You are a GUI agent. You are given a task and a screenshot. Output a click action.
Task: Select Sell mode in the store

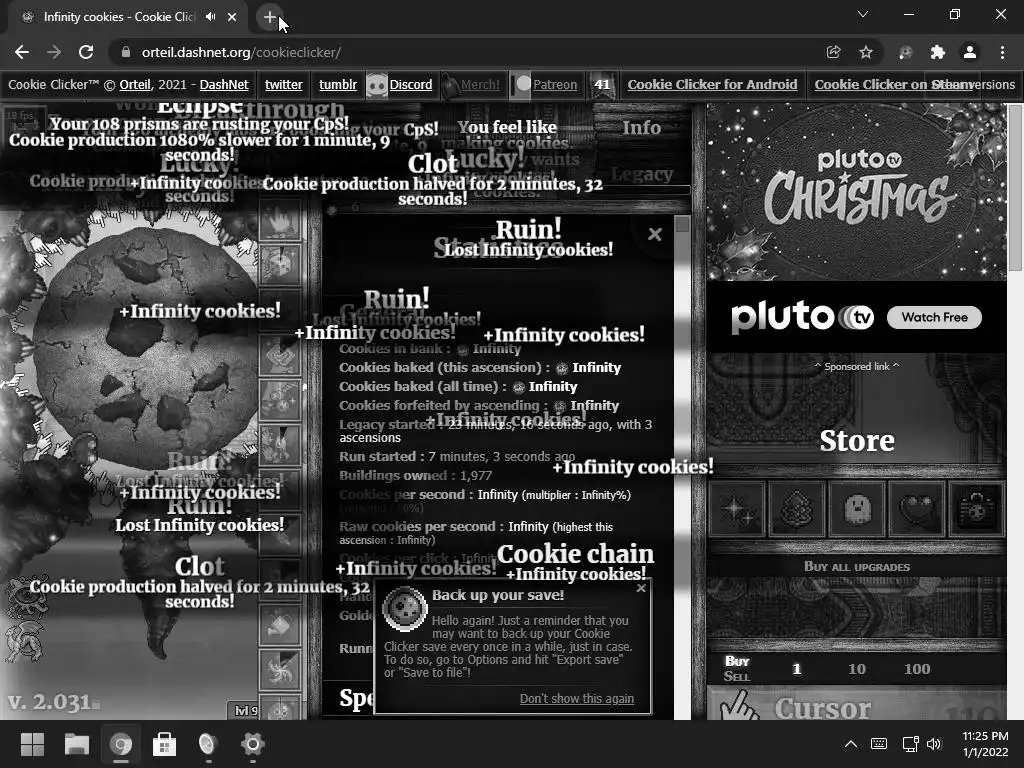737,677
